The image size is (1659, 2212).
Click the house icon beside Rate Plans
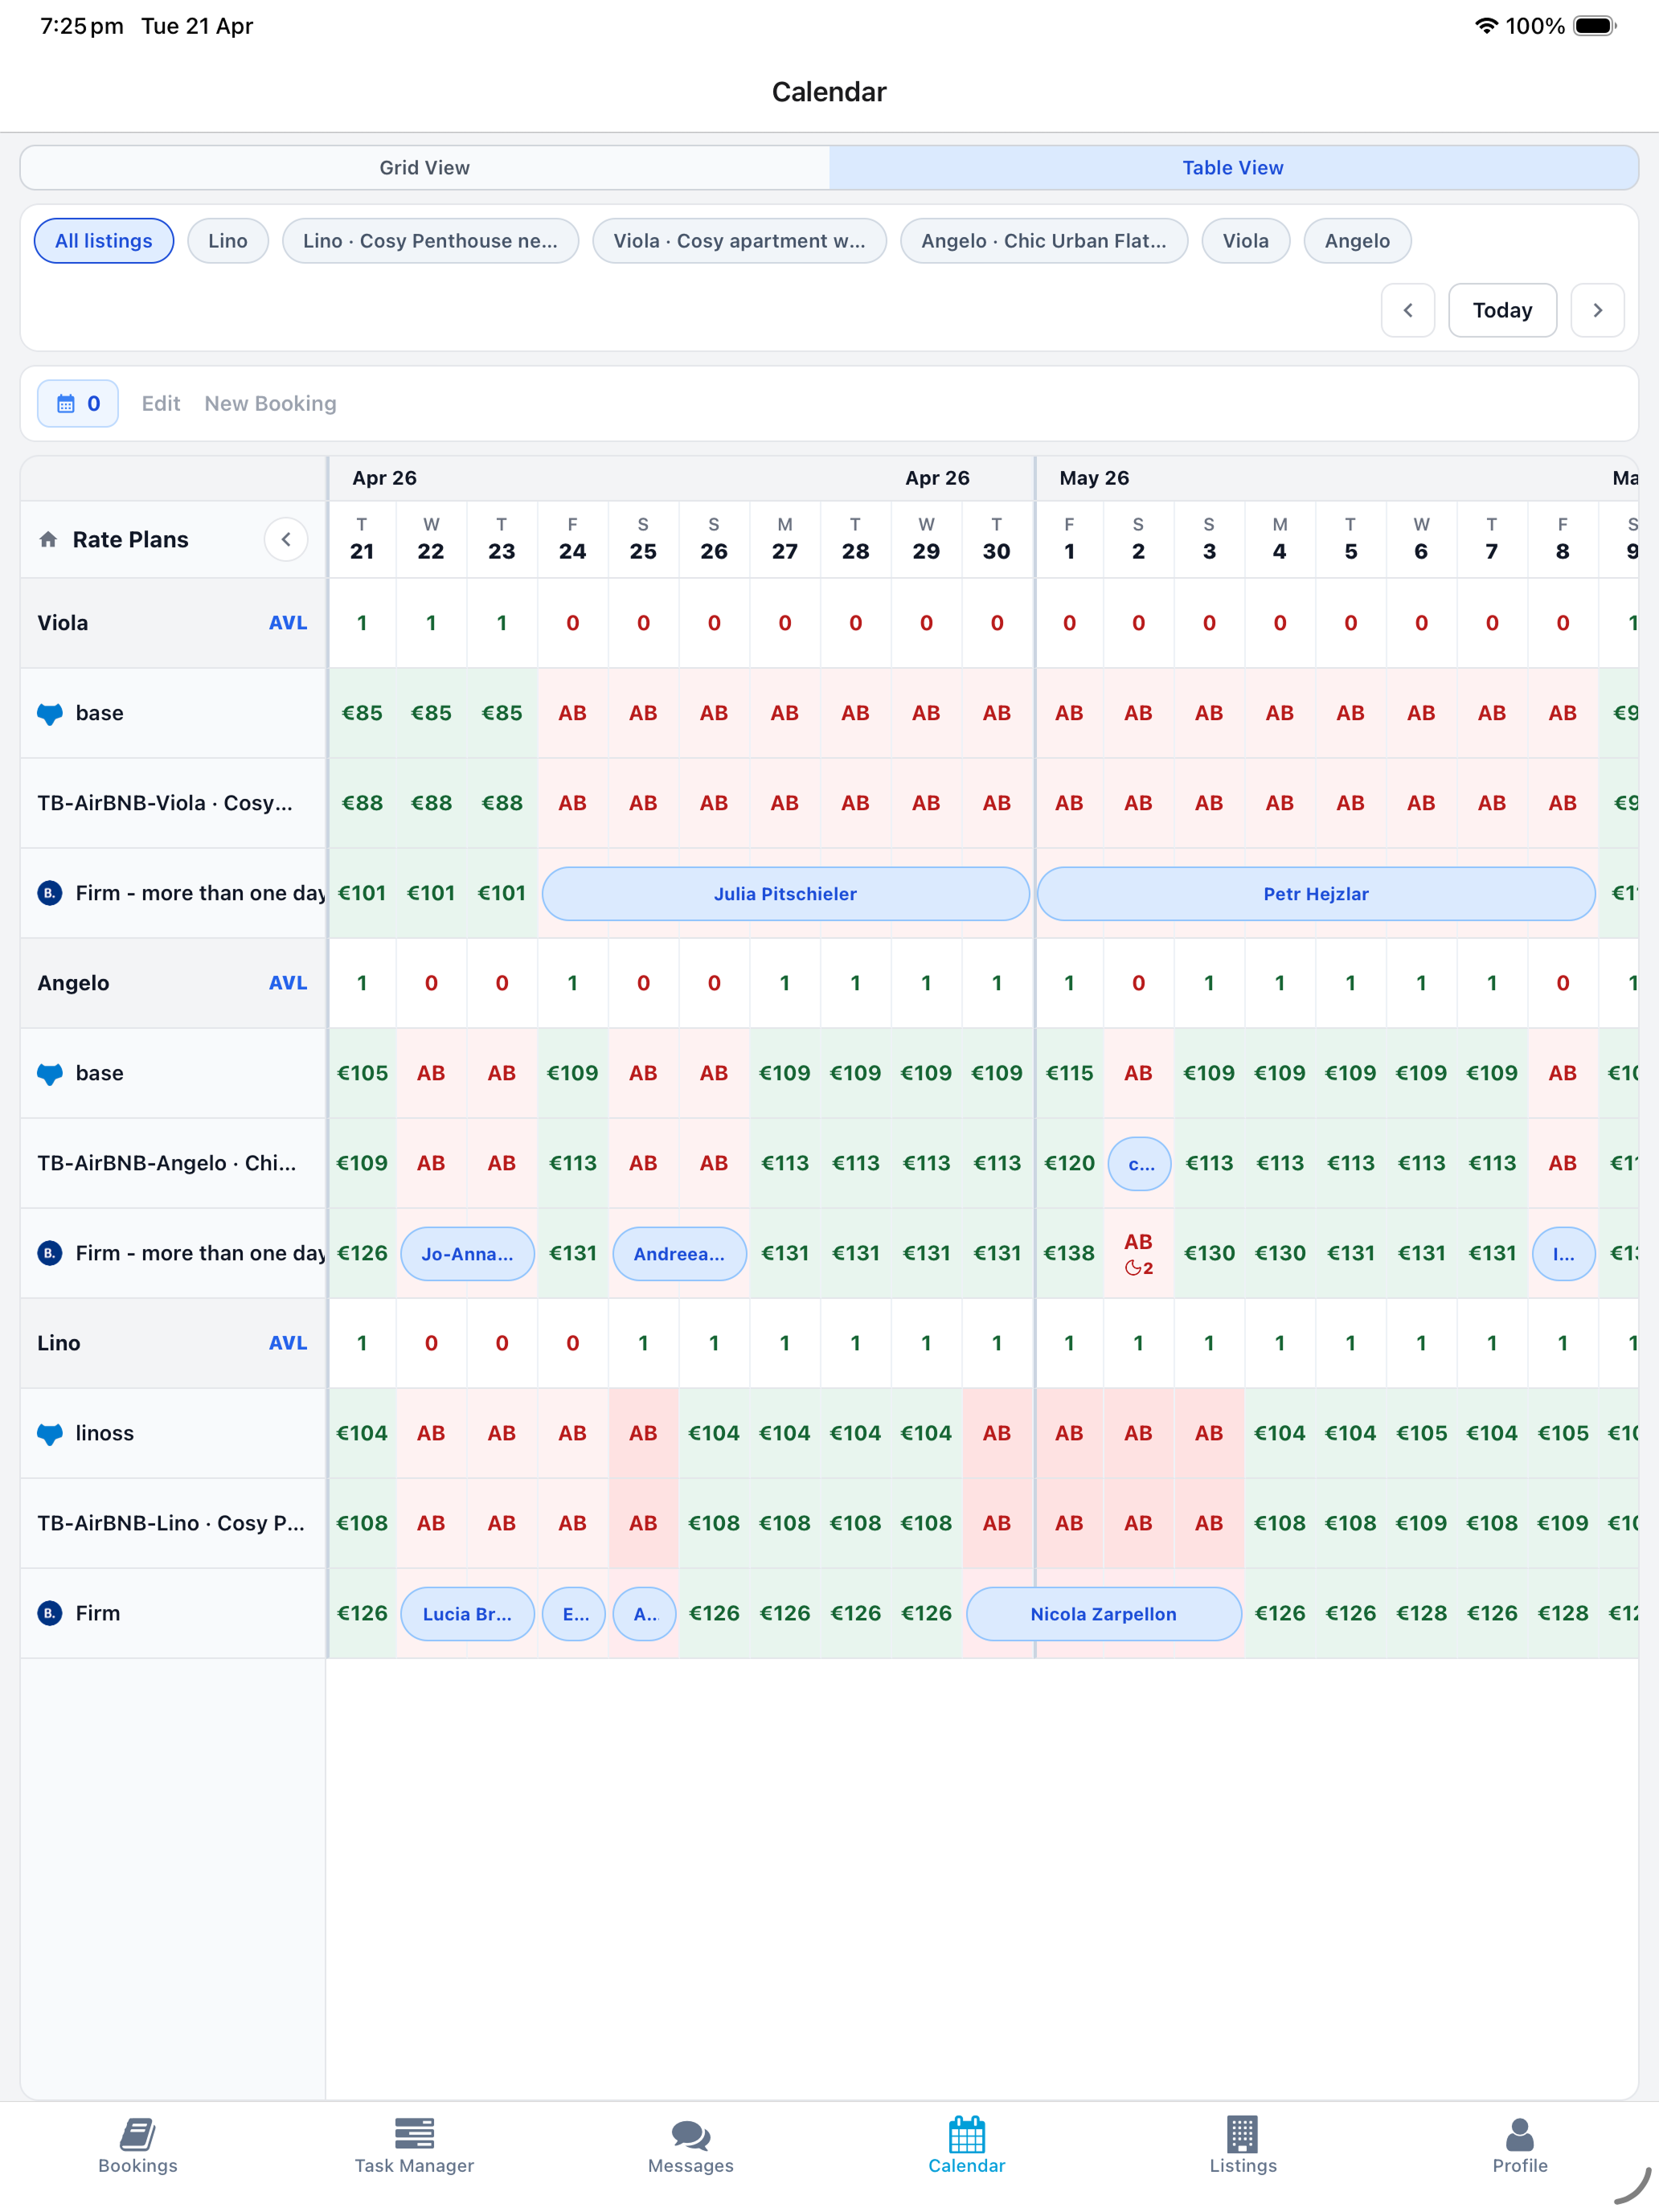click(48, 539)
